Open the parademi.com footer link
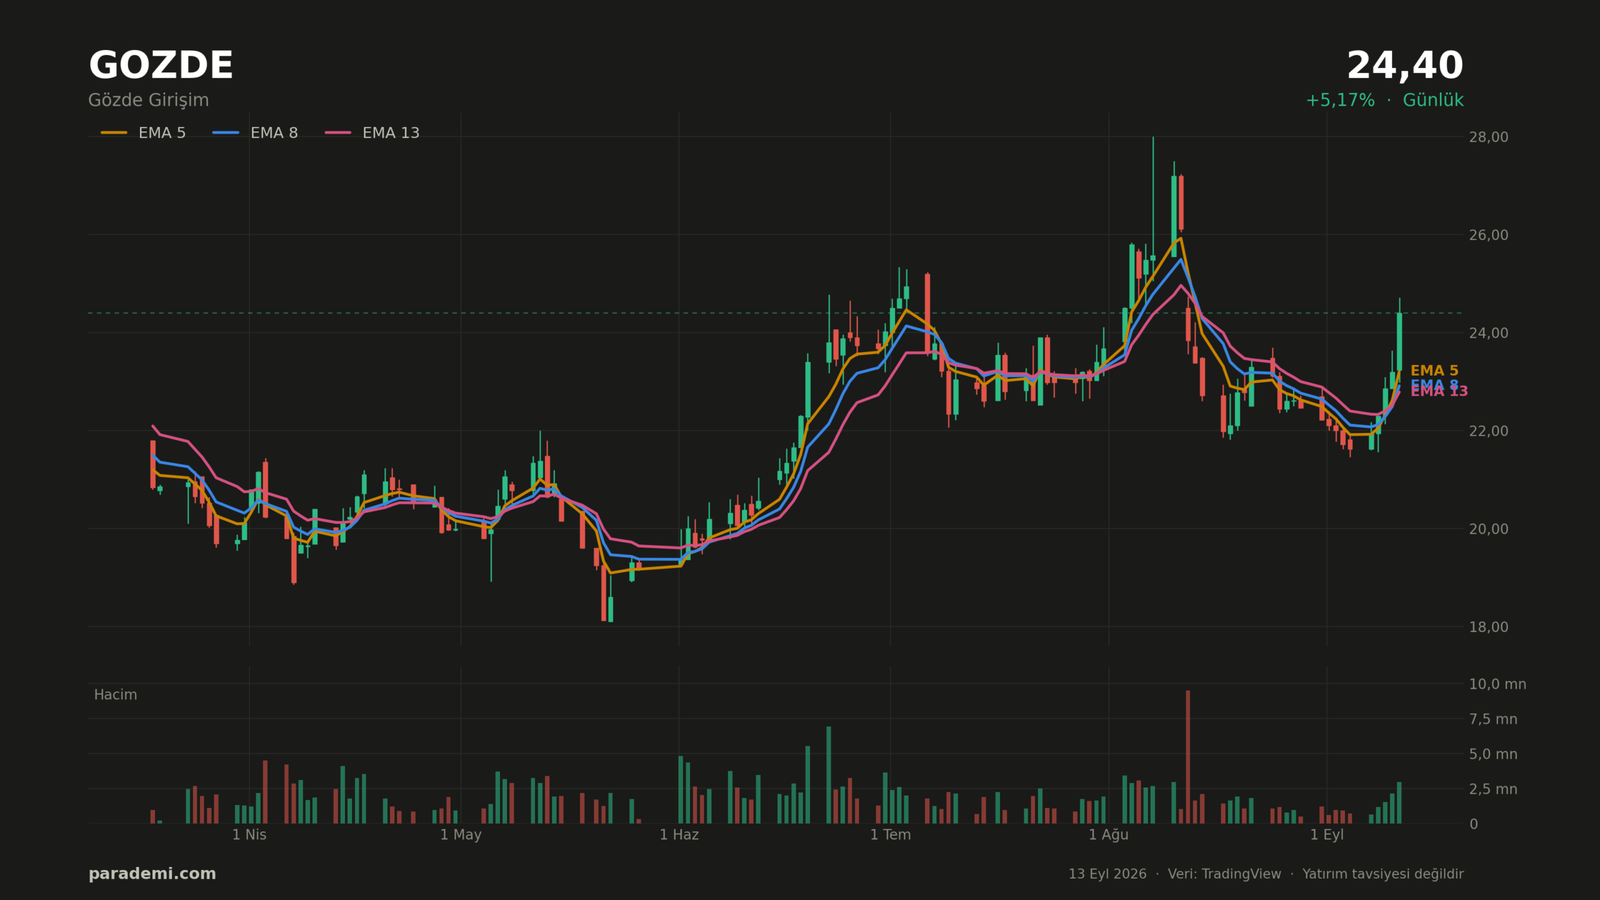This screenshot has height=900, width=1600. click(152, 874)
